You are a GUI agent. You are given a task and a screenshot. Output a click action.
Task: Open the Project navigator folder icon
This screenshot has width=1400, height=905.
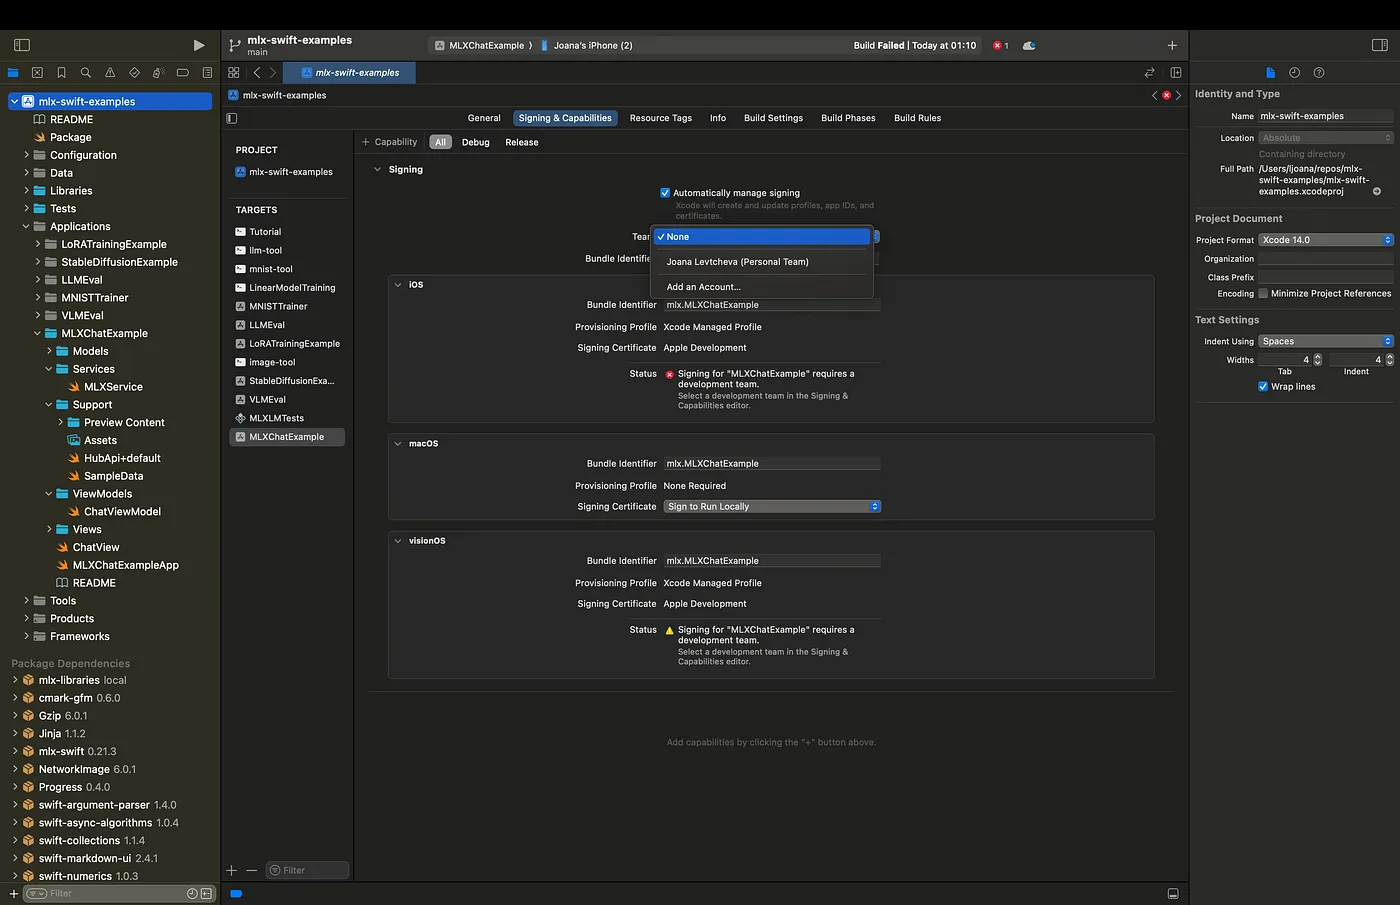[x=13, y=72]
